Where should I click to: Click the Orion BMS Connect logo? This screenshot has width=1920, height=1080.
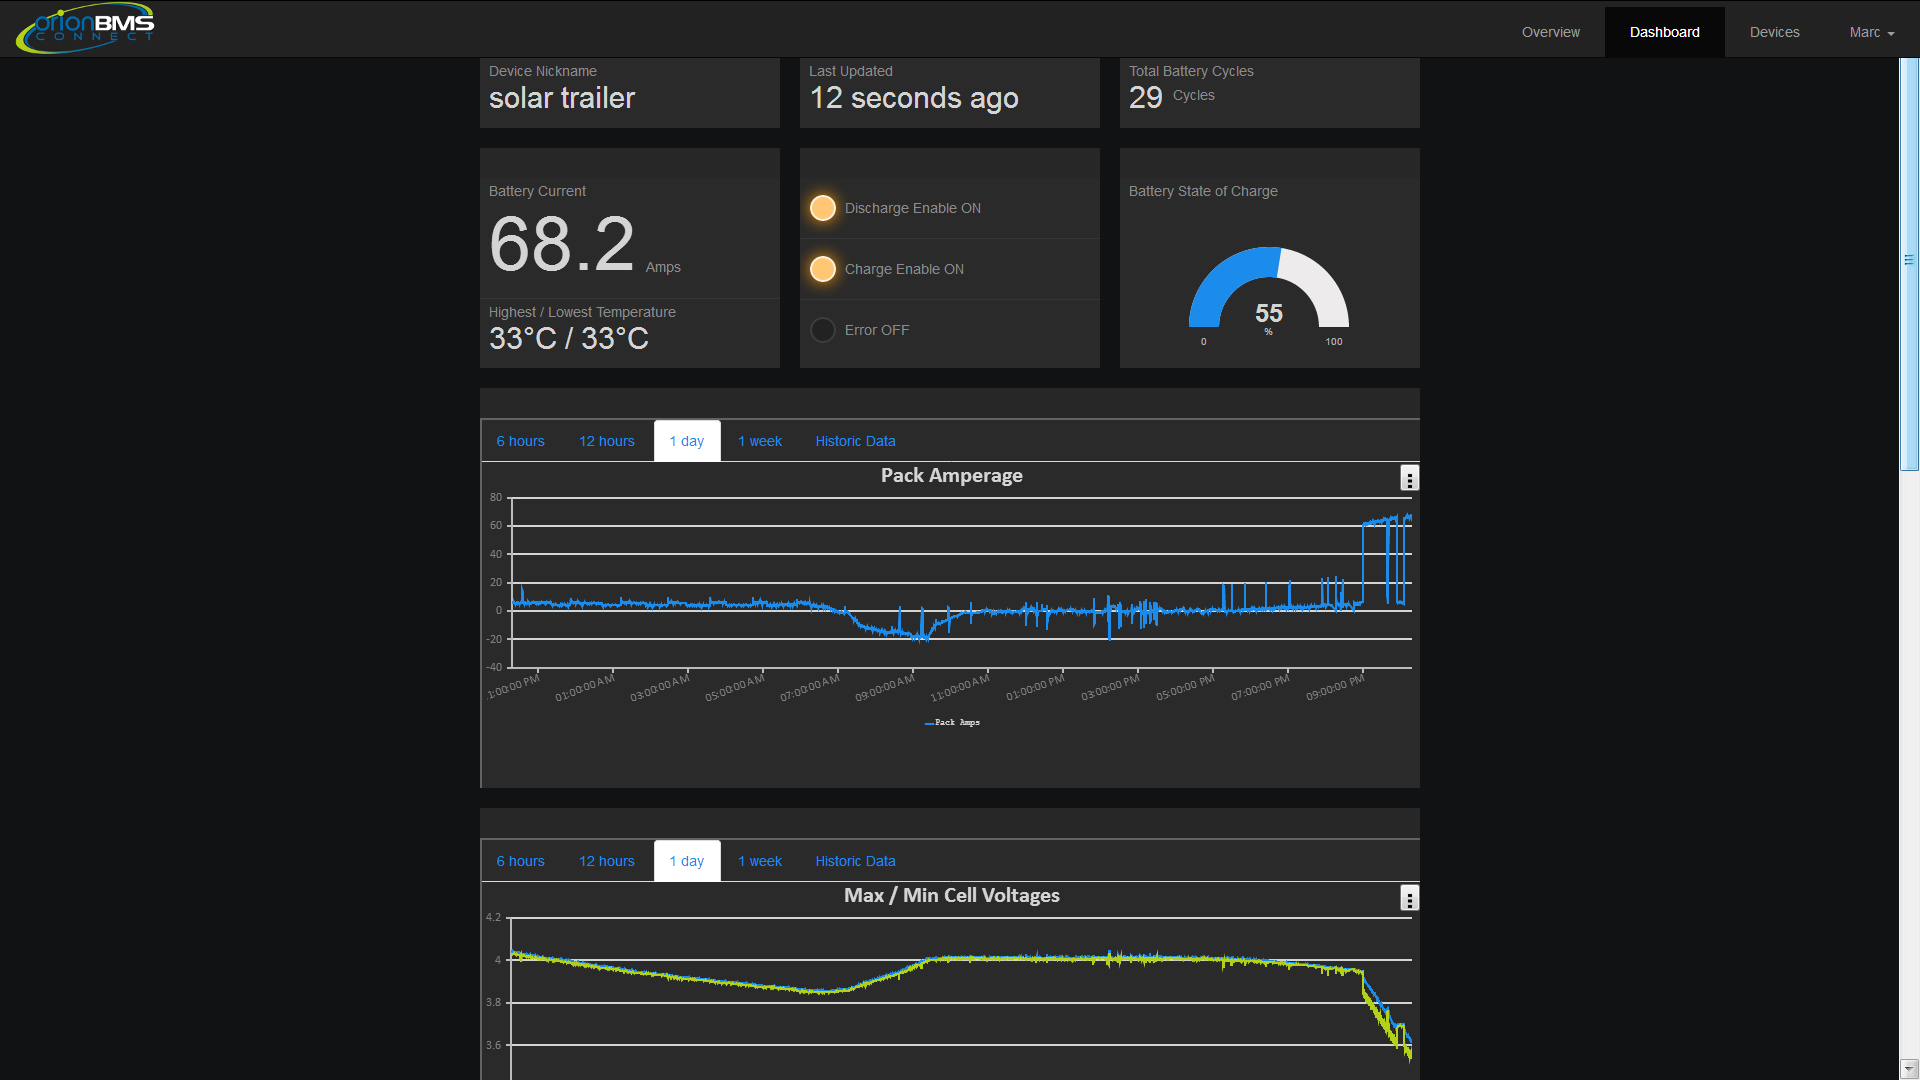pos(86,28)
